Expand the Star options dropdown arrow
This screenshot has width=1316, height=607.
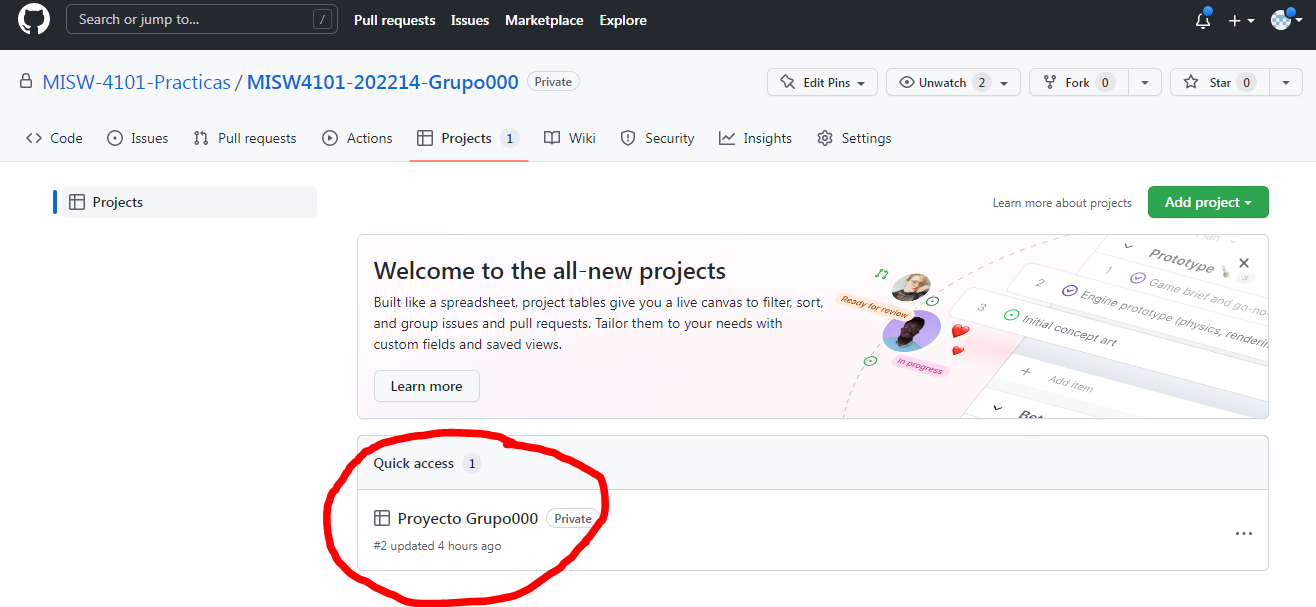tap(1286, 82)
